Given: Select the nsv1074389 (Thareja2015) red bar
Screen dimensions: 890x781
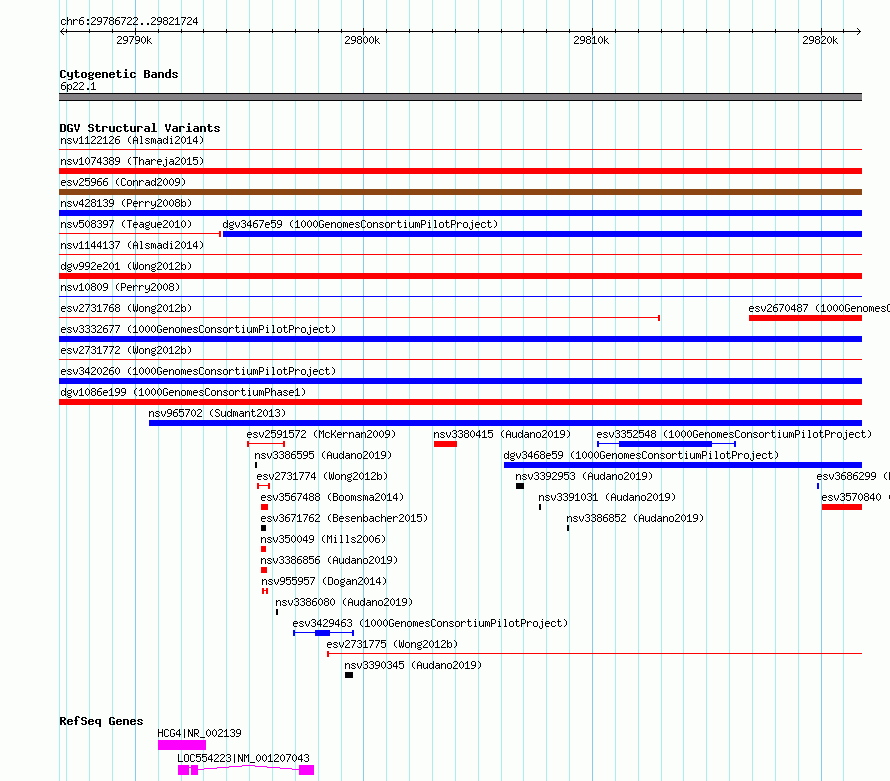Looking at the screenshot, I should pos(460,171).
